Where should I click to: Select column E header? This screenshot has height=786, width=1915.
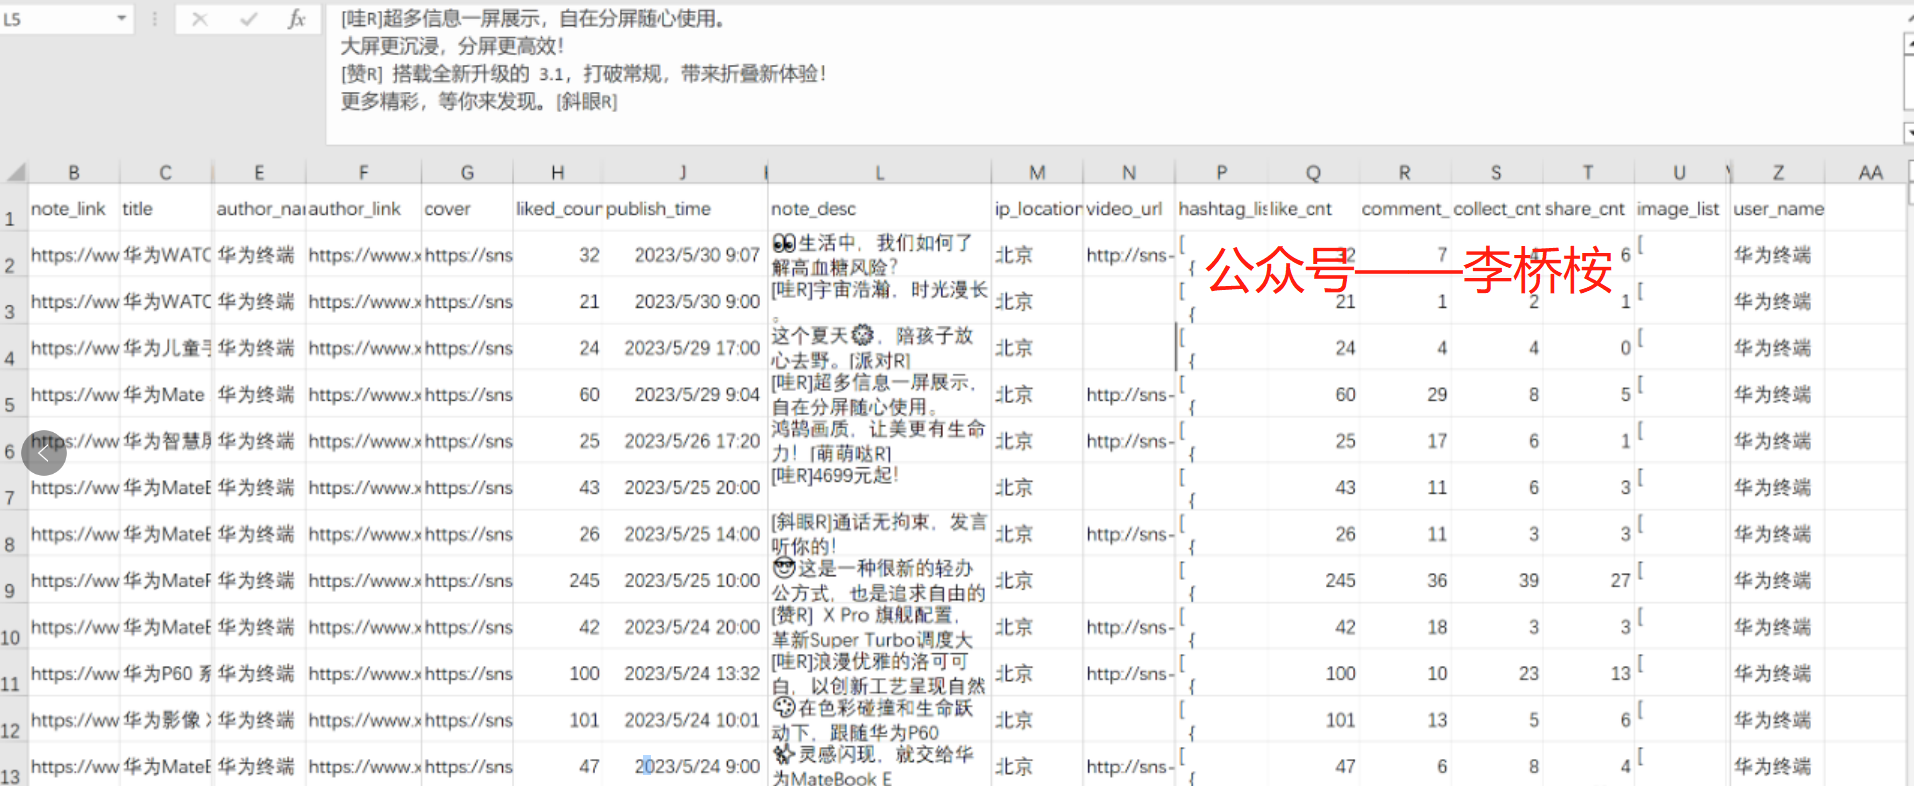pyautogui.click(x=259, y=172)
